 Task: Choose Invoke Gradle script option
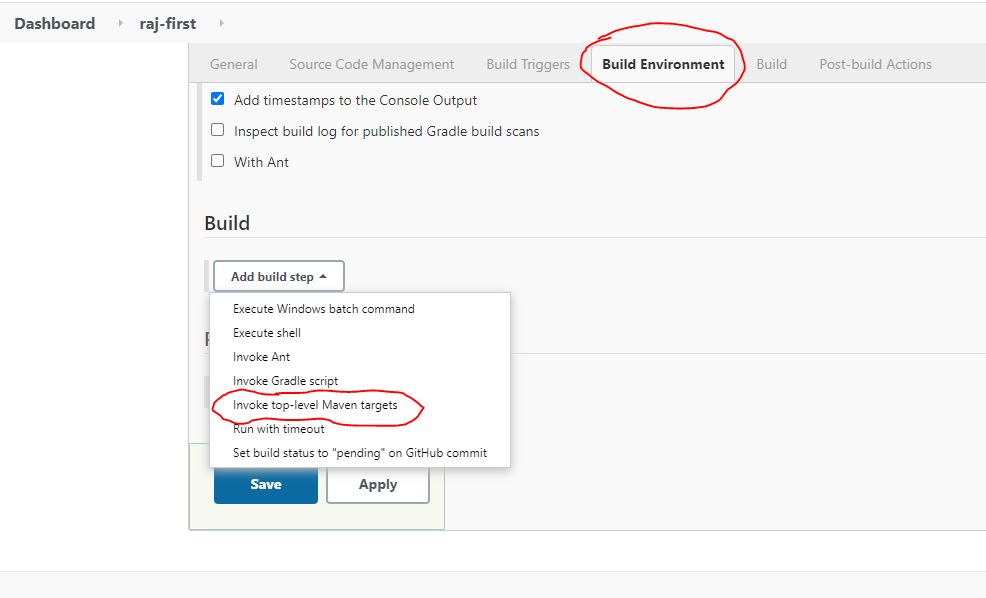tap(285, 381)
